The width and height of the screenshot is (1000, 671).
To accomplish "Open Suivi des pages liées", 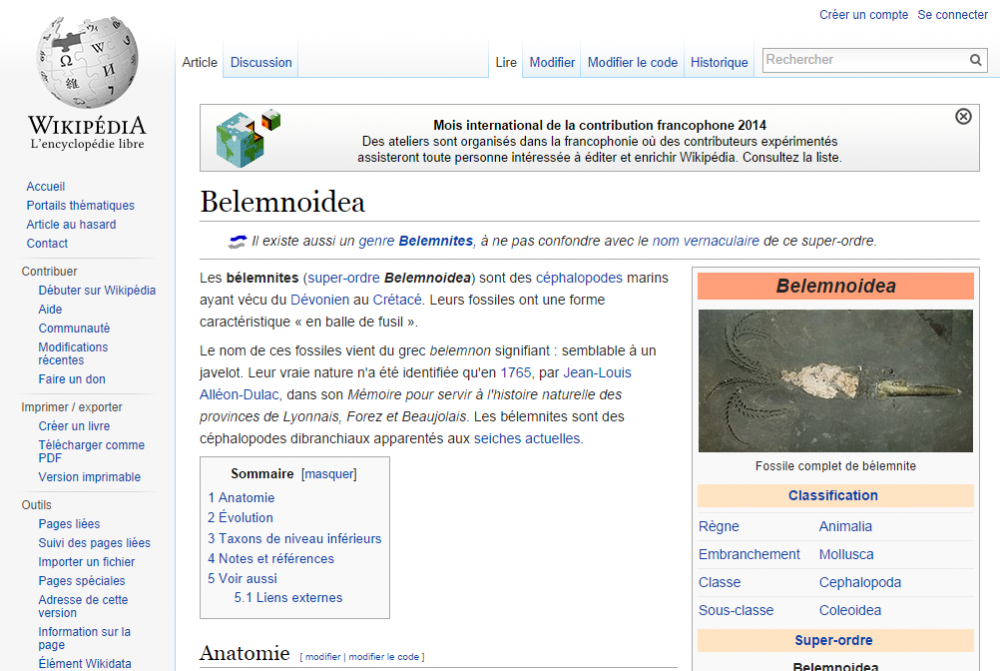I will [94, 543].
